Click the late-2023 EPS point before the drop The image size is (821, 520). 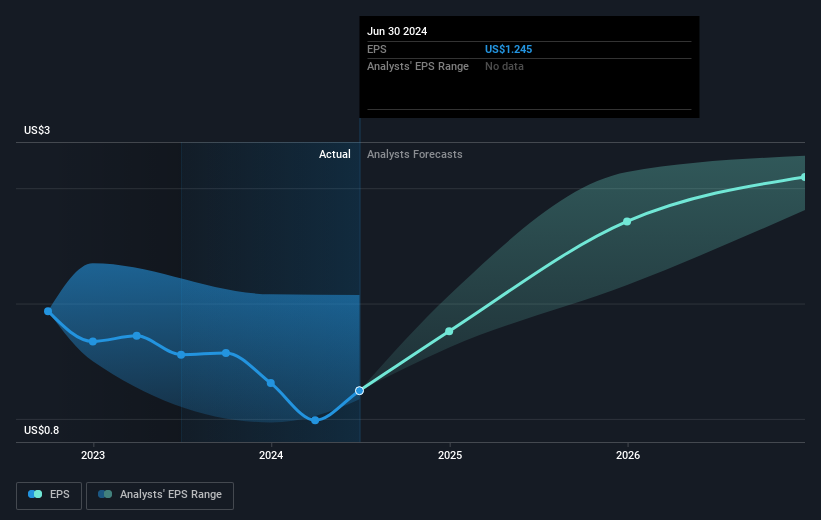(226, 353)
